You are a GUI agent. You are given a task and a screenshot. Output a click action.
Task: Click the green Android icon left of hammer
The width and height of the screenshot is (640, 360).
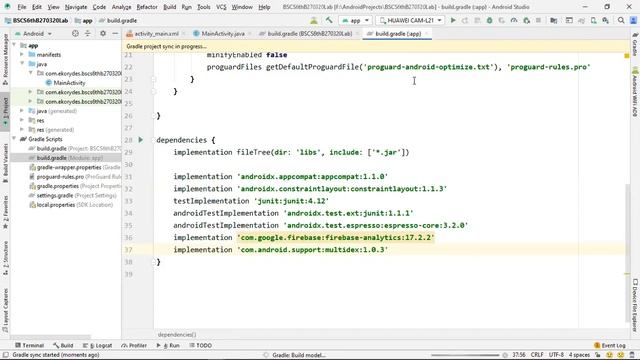point(314,20)
